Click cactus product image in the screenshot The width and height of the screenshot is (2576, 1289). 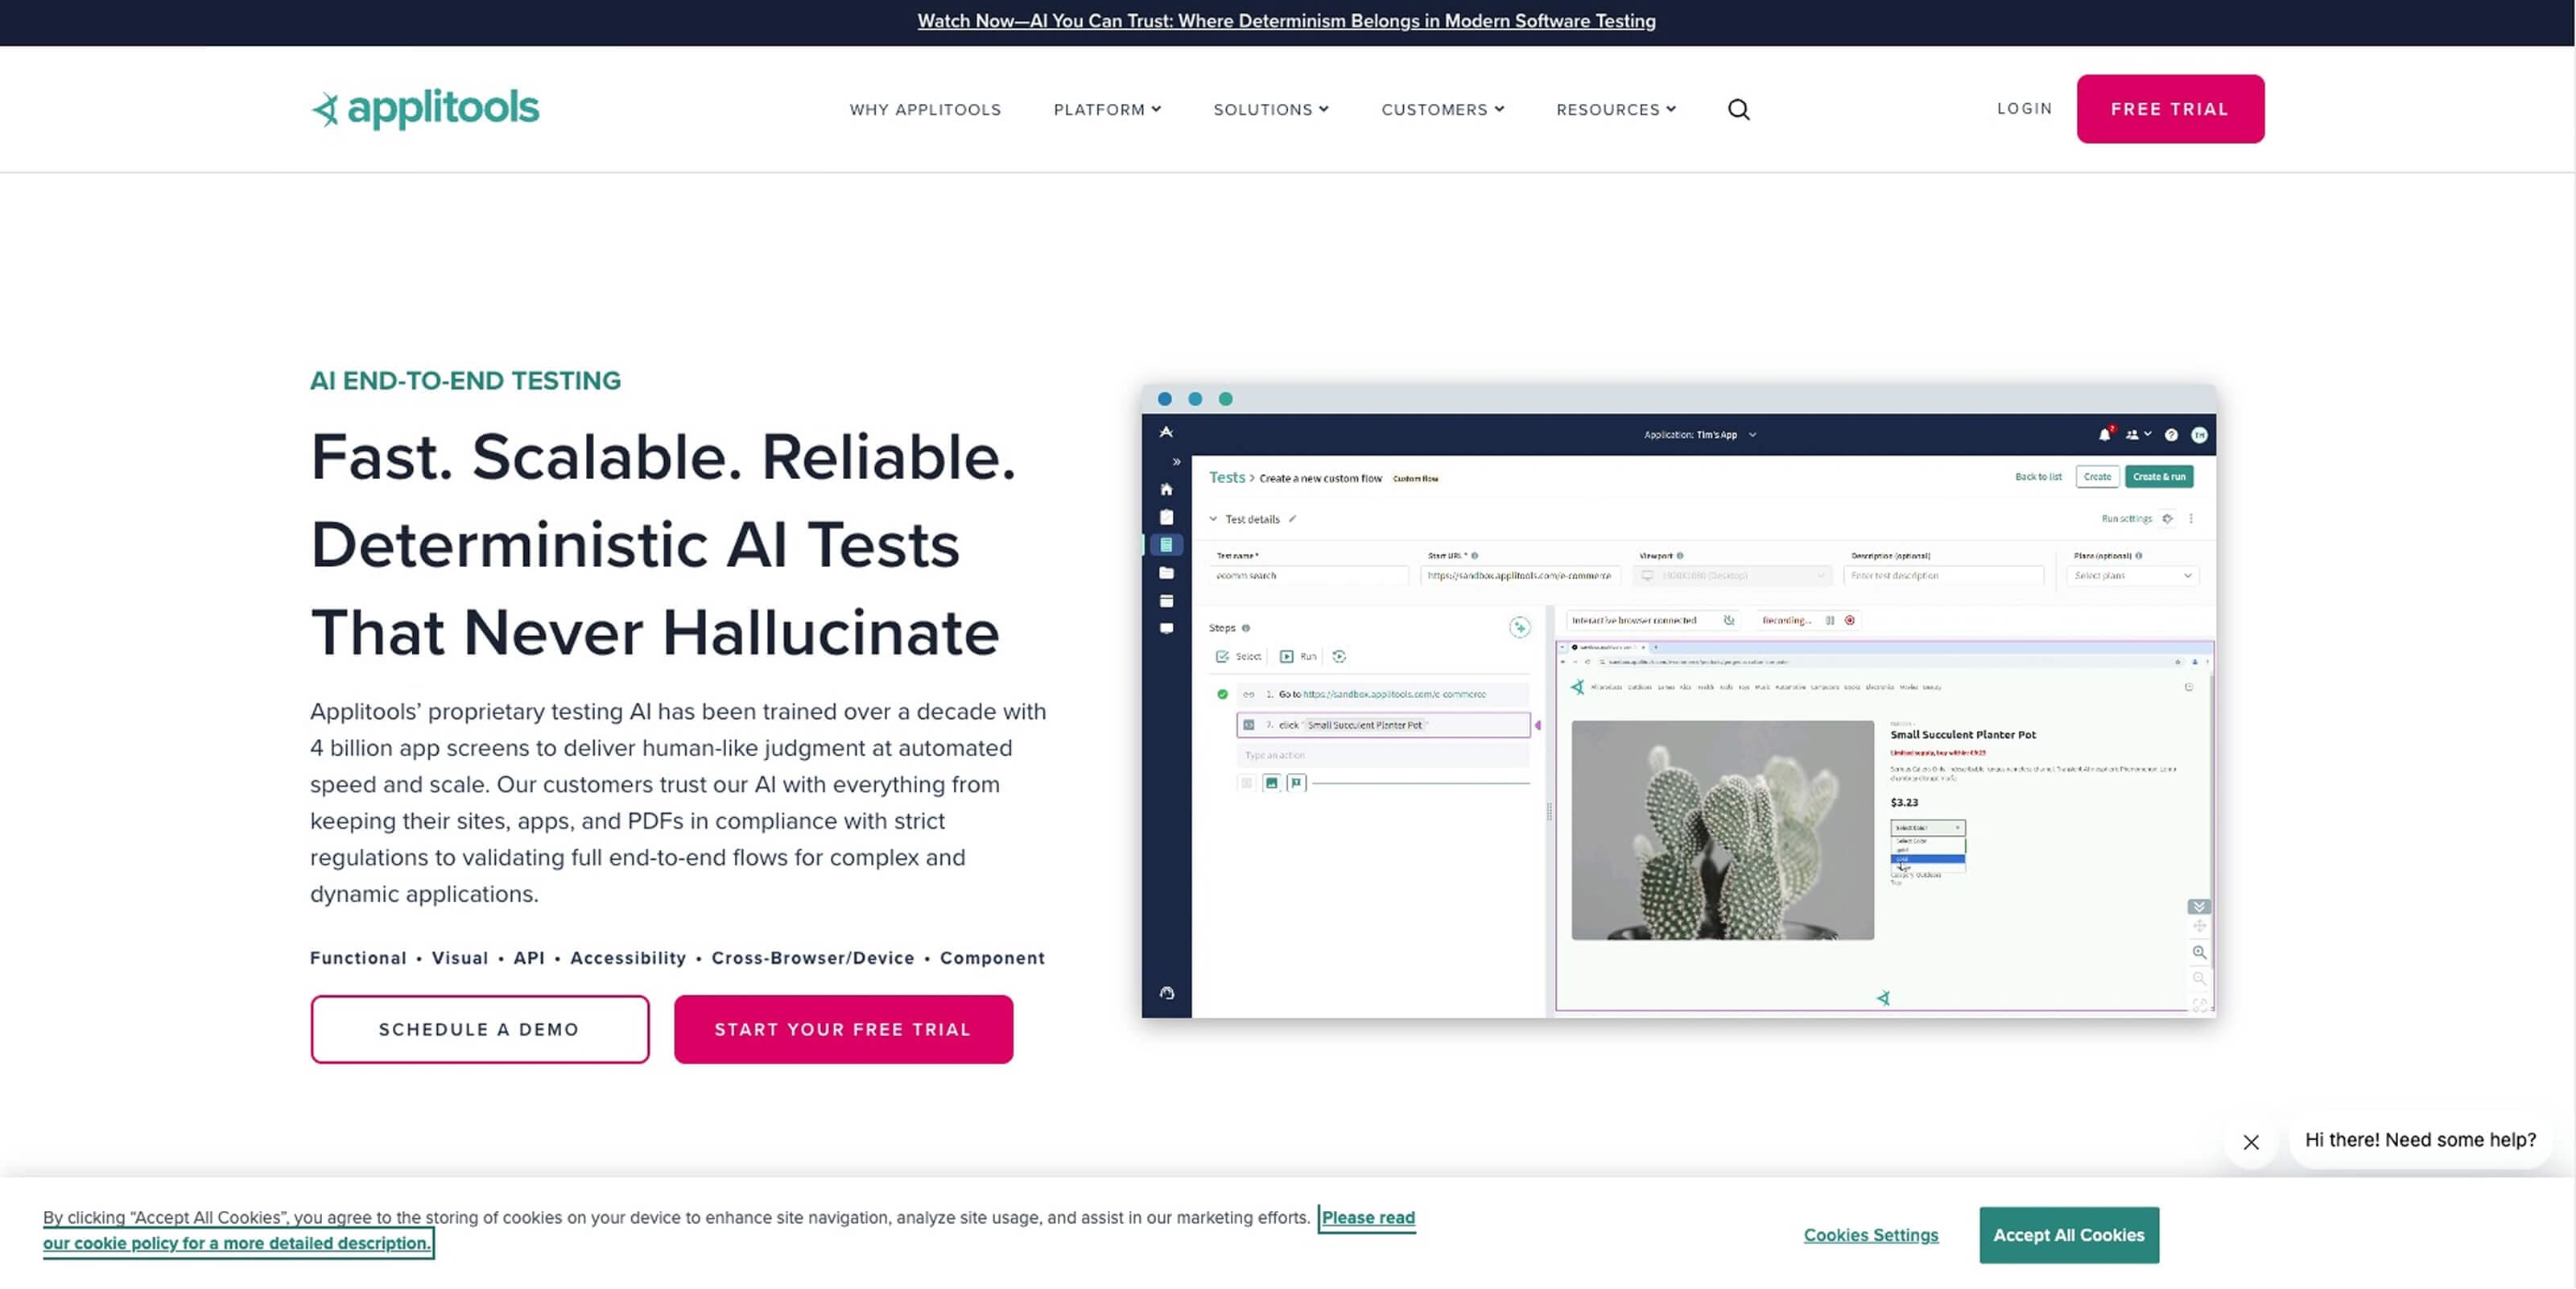[x=1722, y=830]
